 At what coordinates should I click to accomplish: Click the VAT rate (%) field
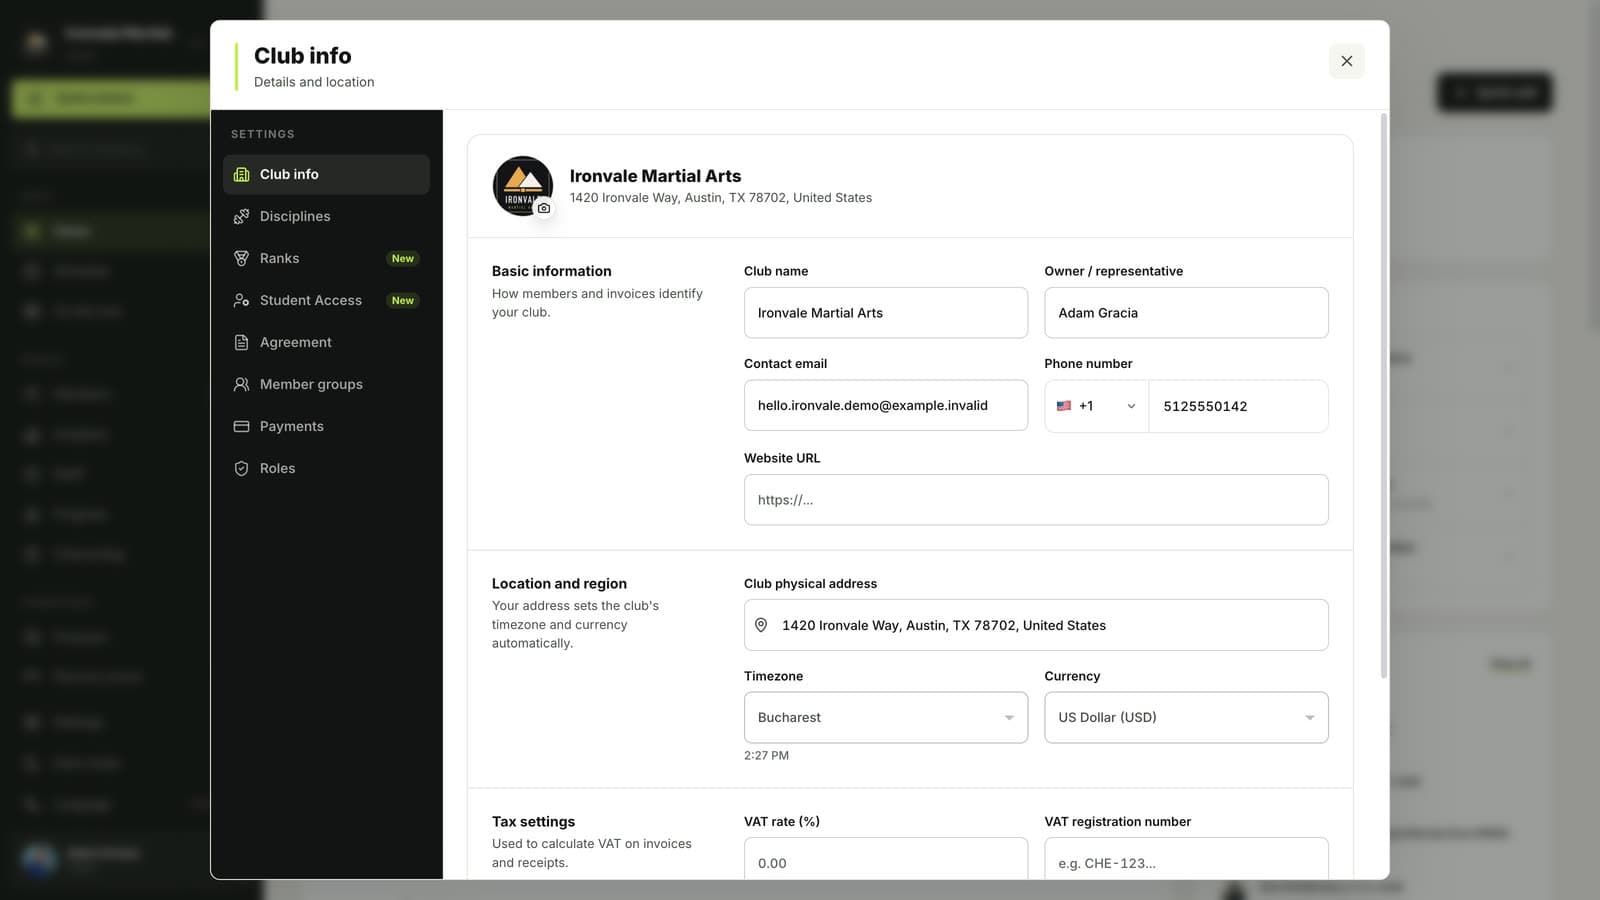coord(886,859)
